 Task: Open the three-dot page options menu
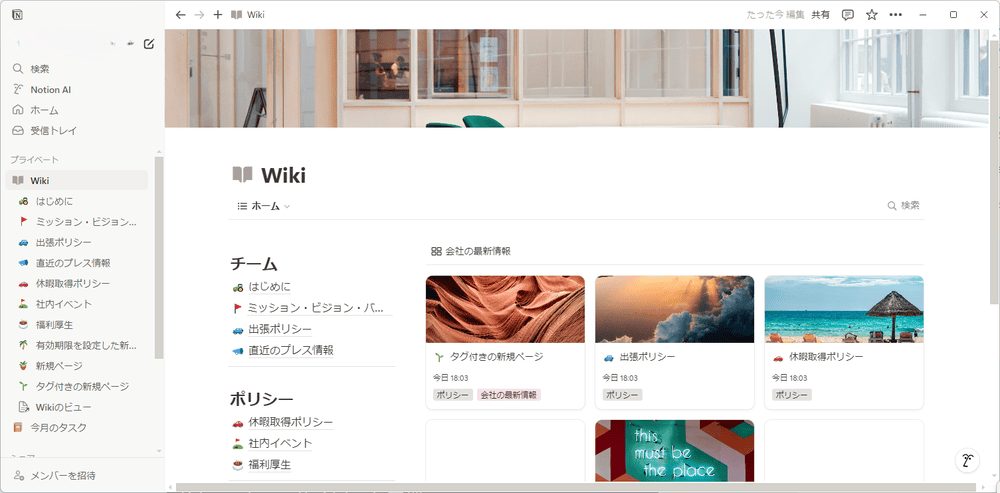(x=895, y=15)
